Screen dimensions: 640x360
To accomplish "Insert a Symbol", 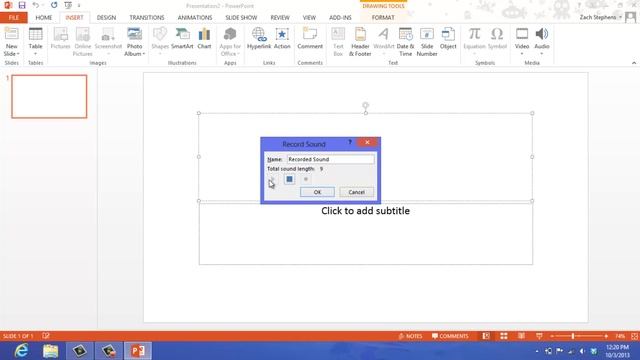I will [x=497, y=38].
